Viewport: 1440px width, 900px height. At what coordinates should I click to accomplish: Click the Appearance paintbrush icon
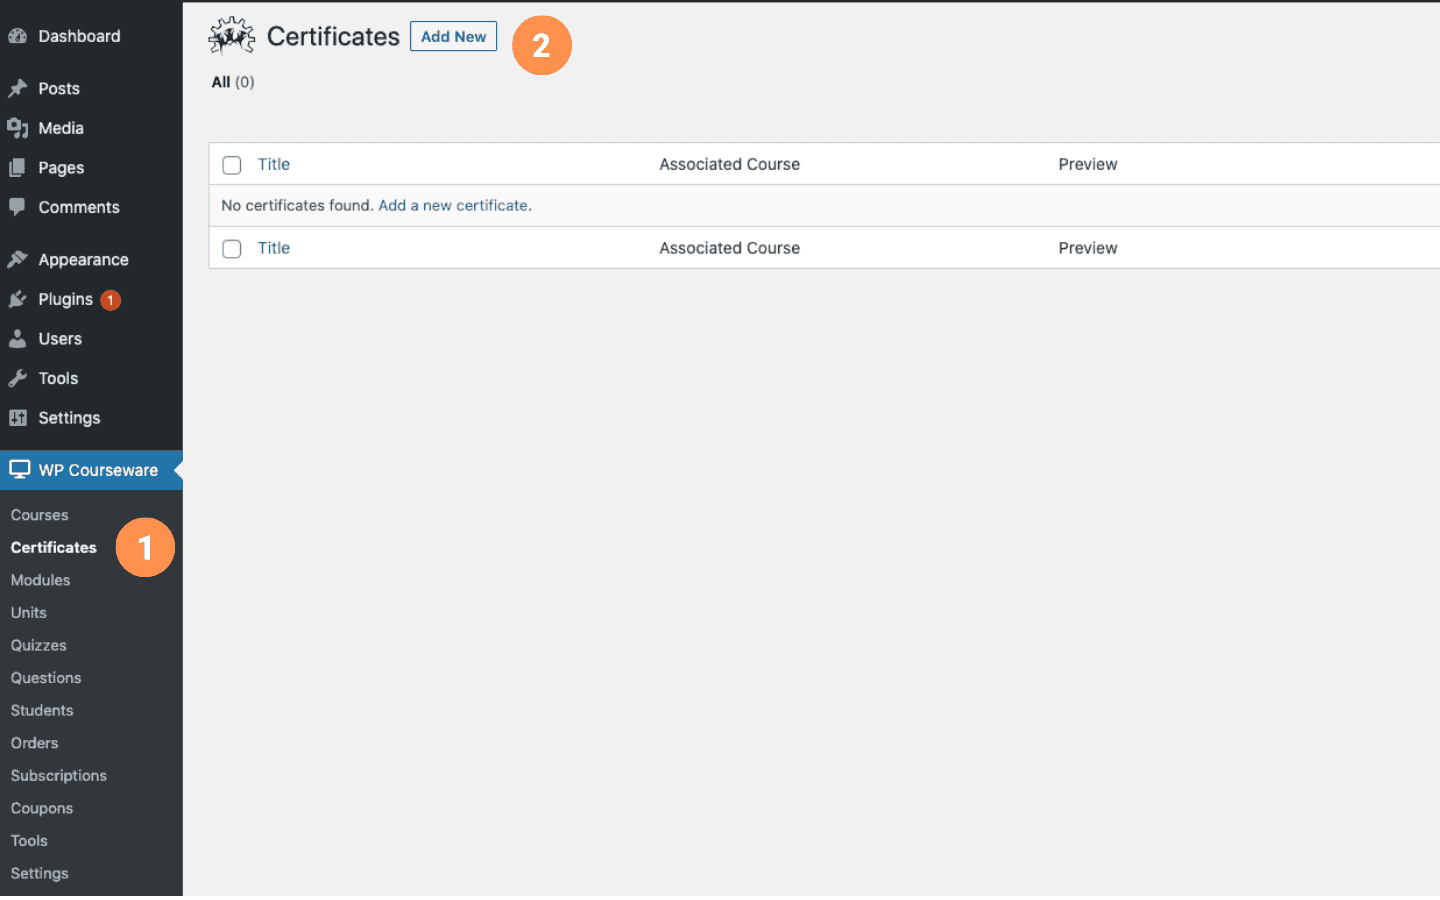tap(17, 259)
